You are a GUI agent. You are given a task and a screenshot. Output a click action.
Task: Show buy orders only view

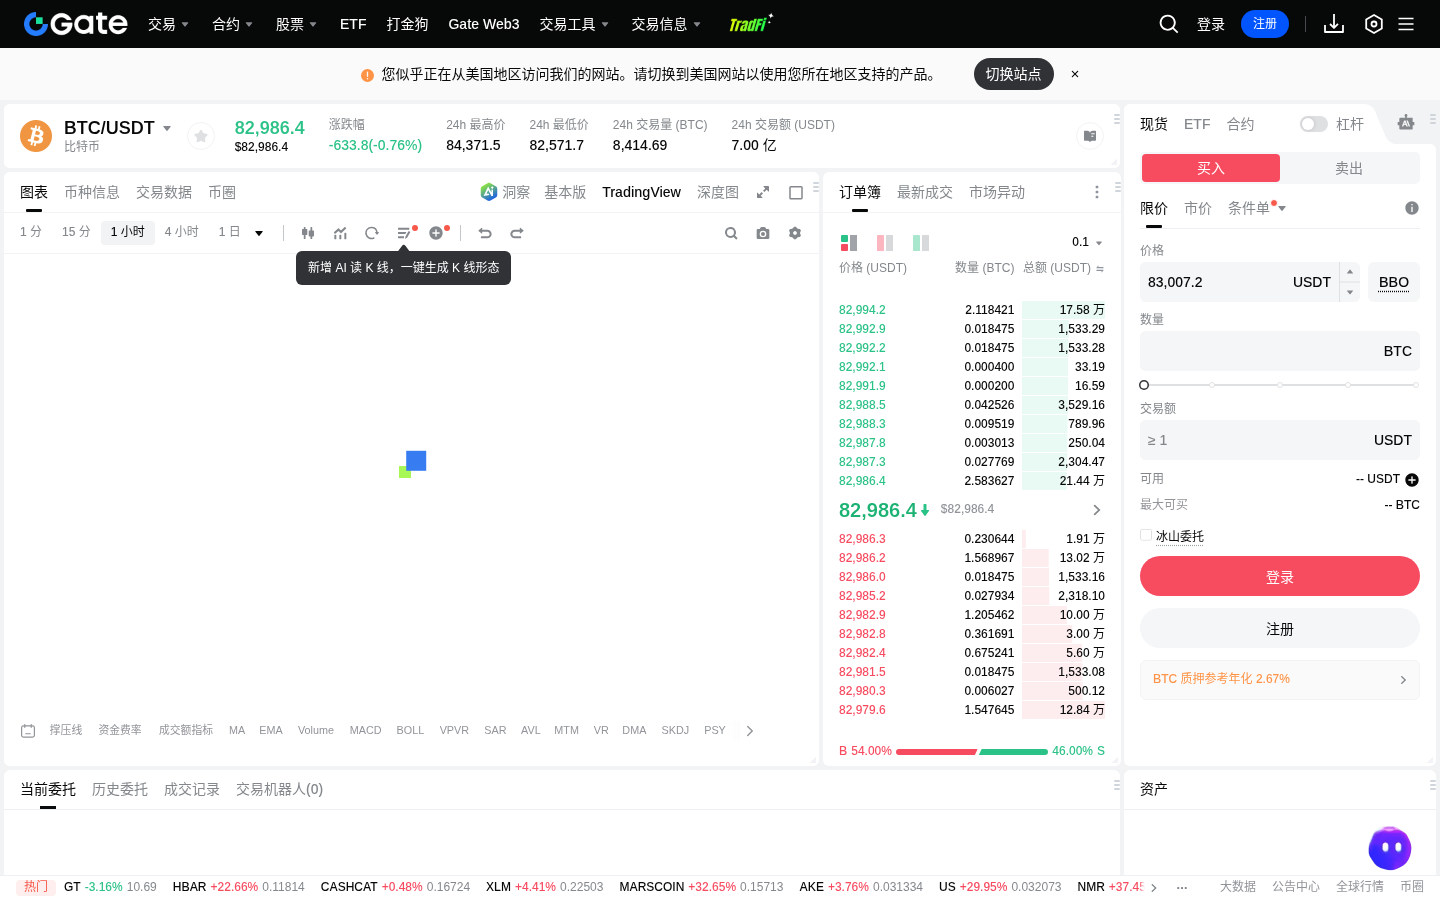pos(921,242)
